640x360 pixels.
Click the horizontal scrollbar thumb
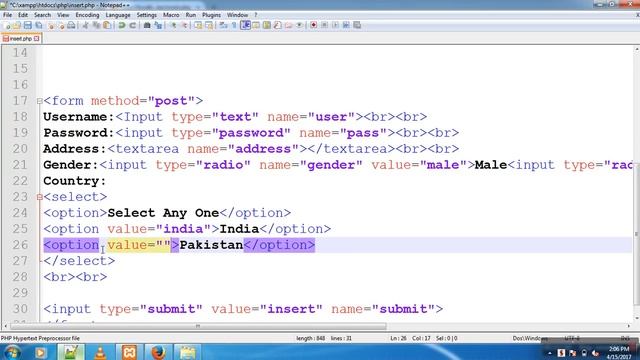198,326
